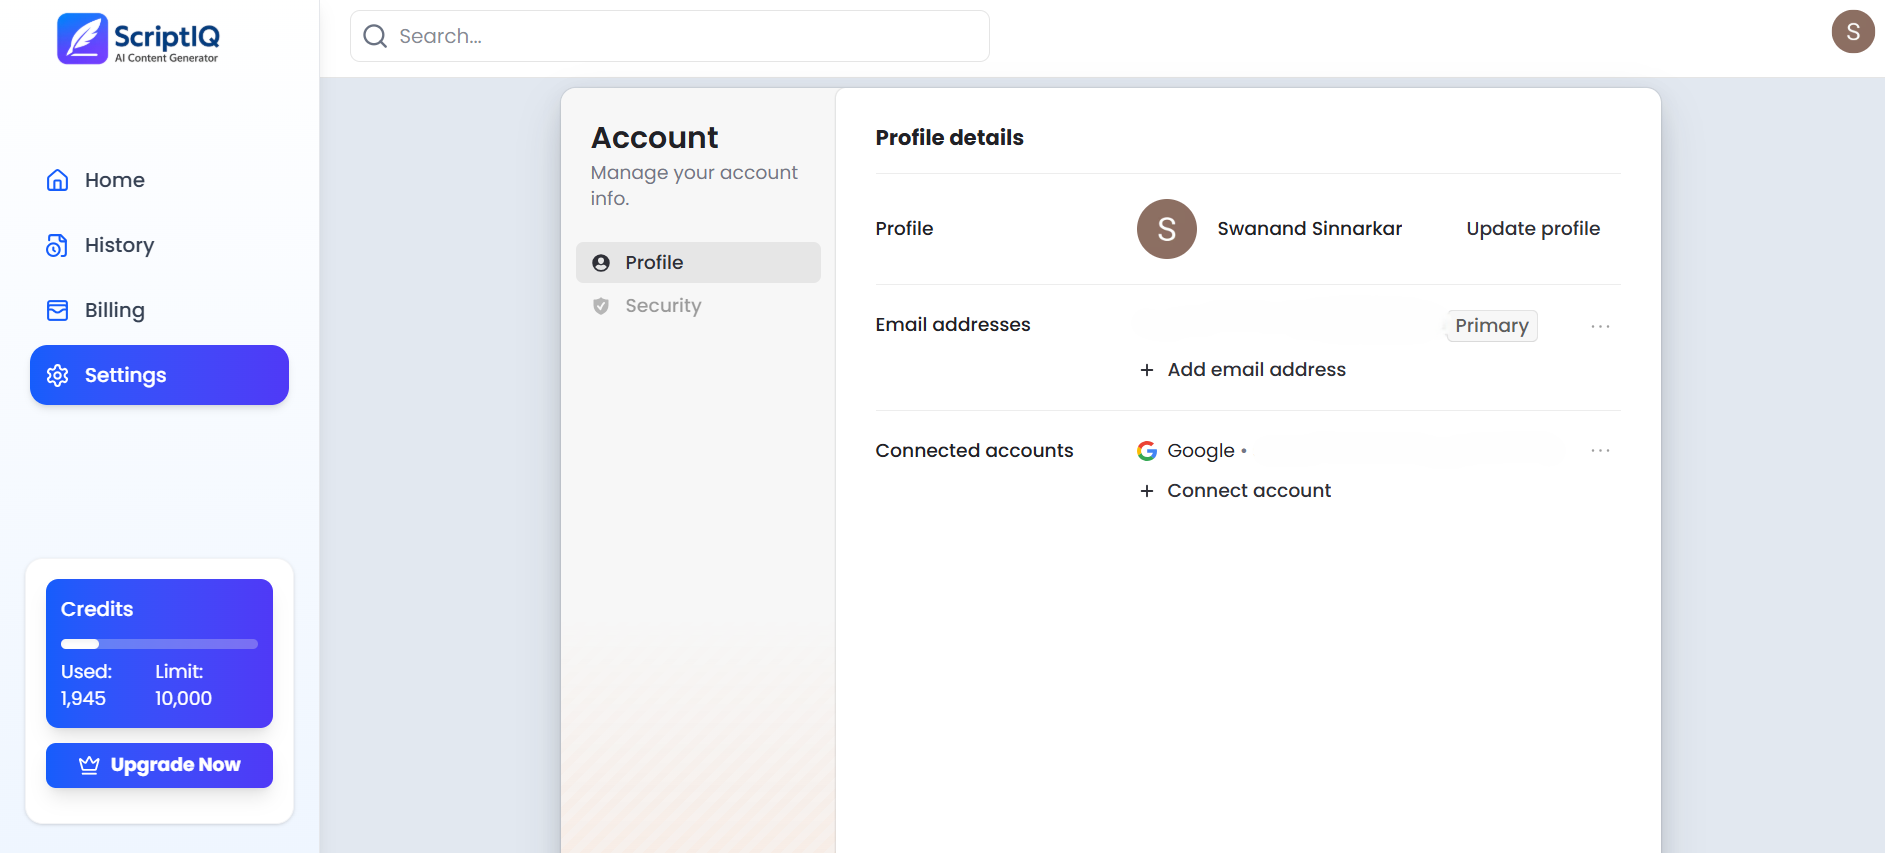Click the Security shield icon

pyautogui.click(x=601, y=306)
